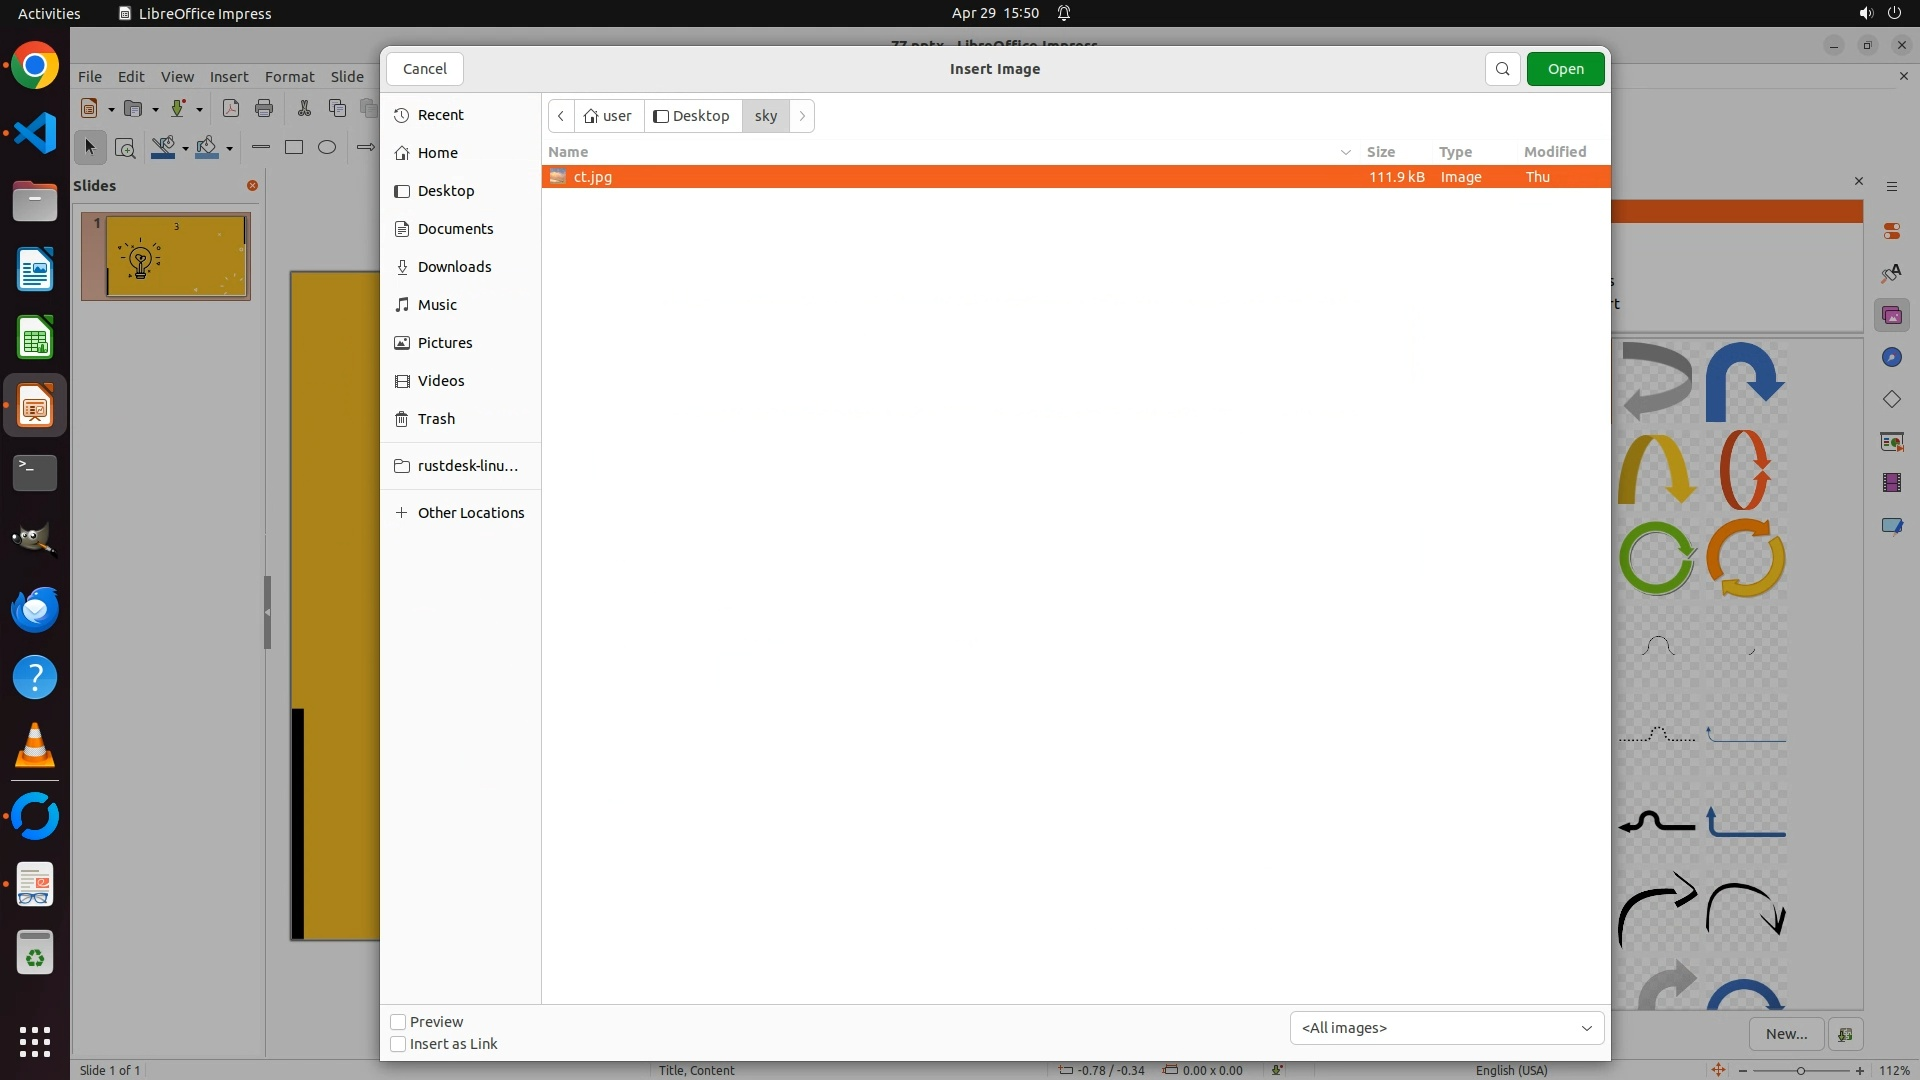Viewport: 1920px width, 1080px height.
Task: Click the Export as PDF icon
Action: [231, 108]
